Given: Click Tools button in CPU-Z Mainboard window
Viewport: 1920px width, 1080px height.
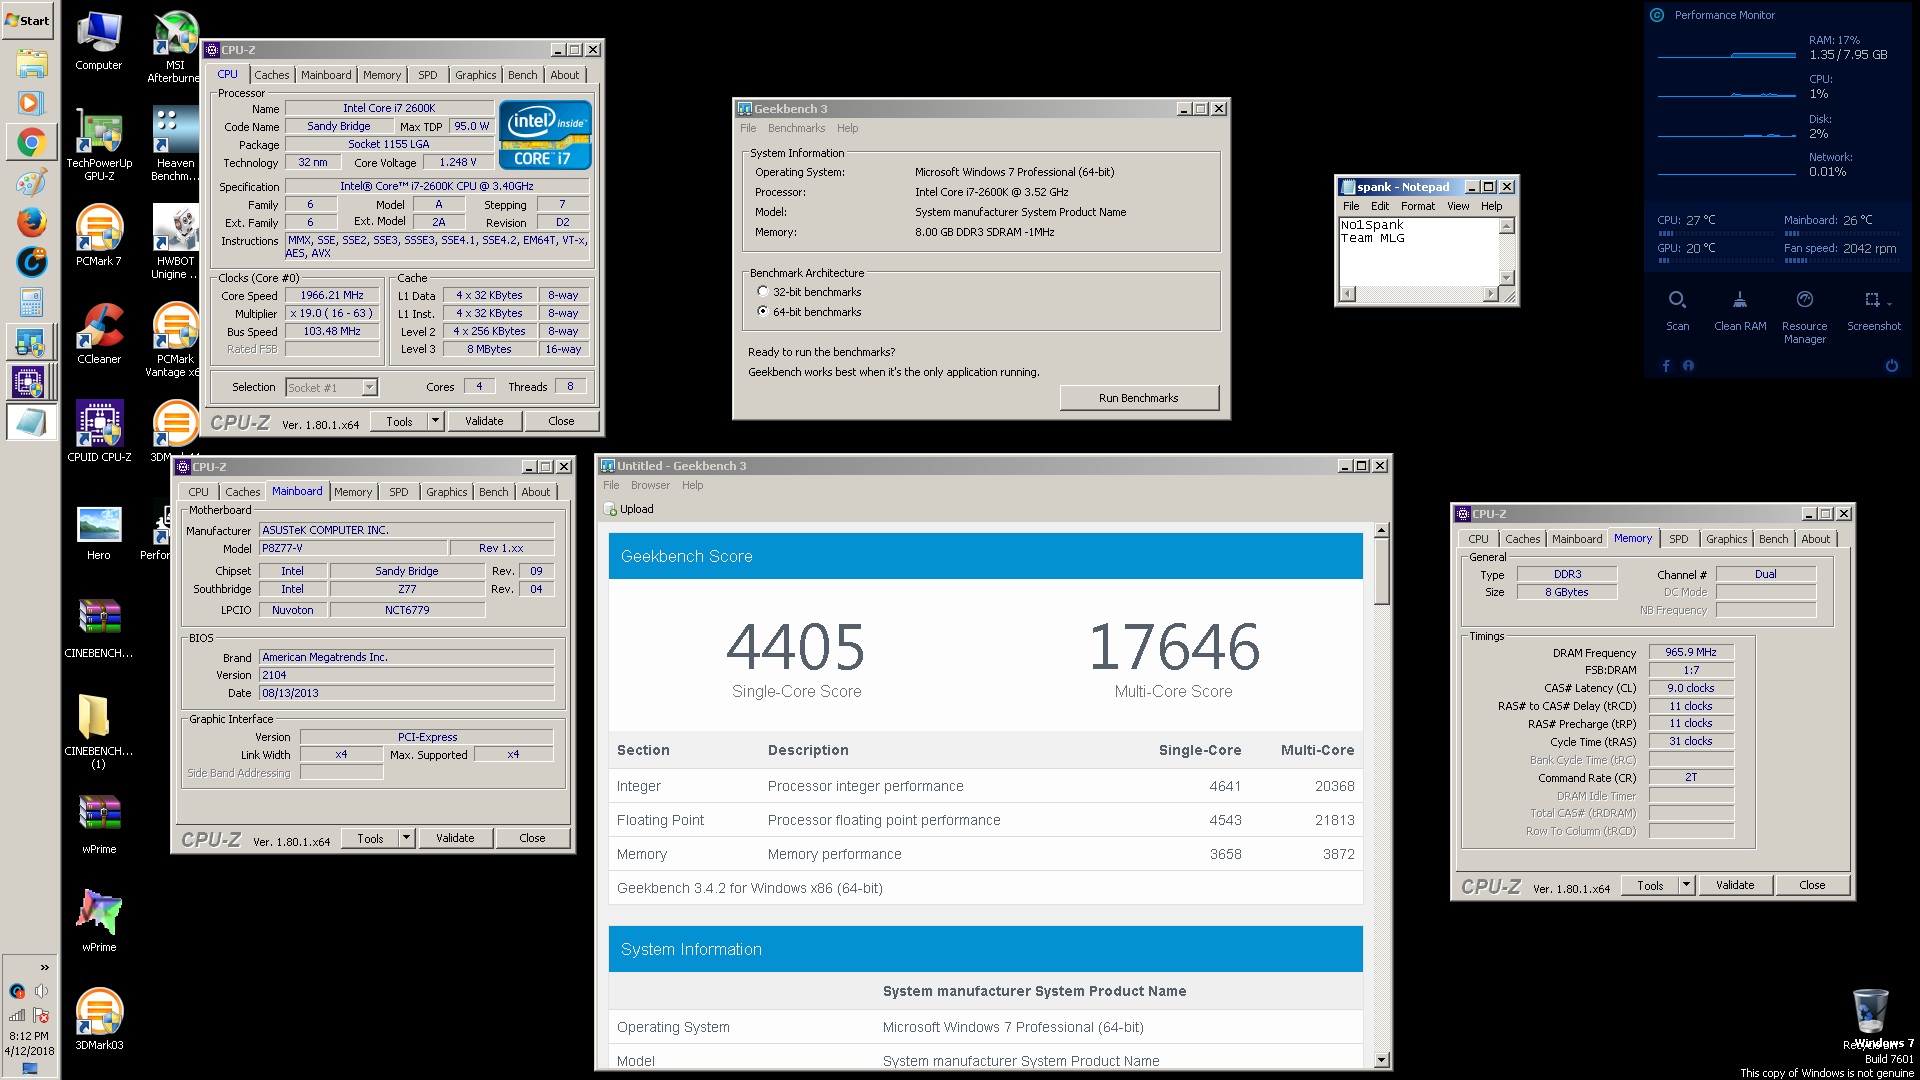Looking at the screenshot, I should click(x=370, y=838).
